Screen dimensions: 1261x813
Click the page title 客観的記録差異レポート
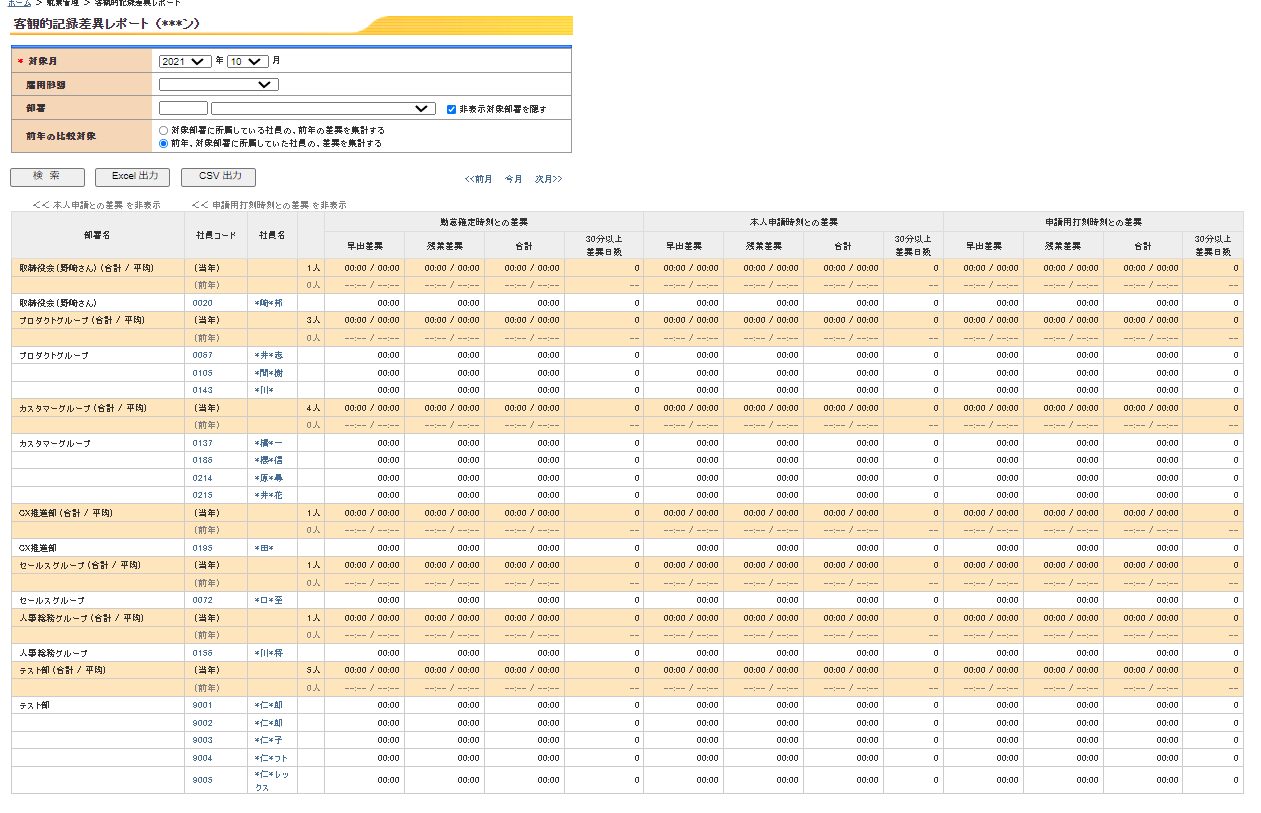tap(105, 23)
